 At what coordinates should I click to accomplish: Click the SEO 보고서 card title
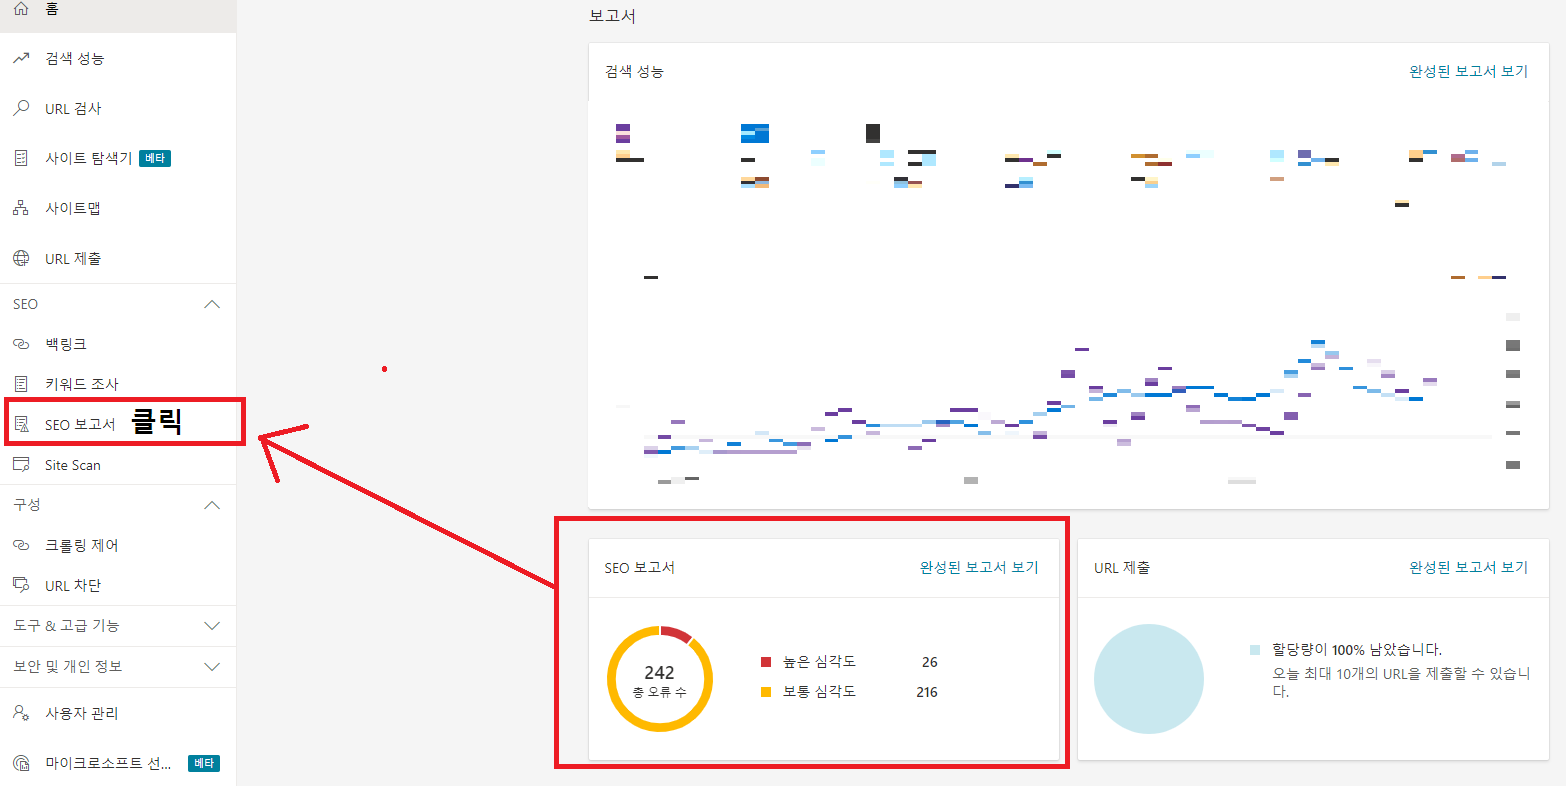(x=640, y=568)
